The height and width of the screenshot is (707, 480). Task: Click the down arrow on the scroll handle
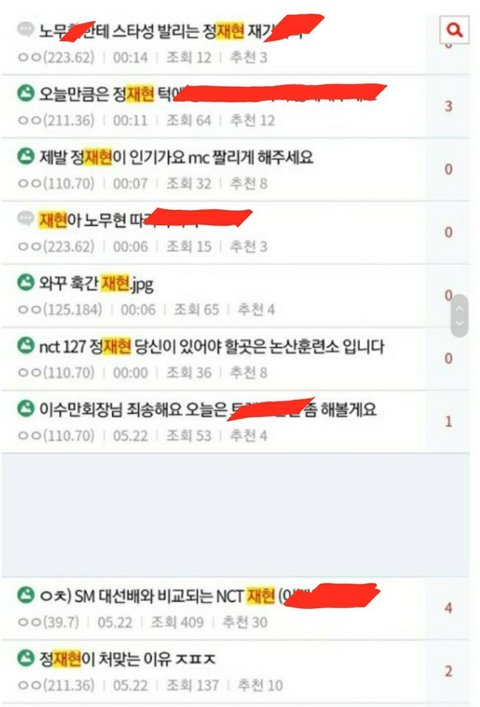click(x=459, y=323)
